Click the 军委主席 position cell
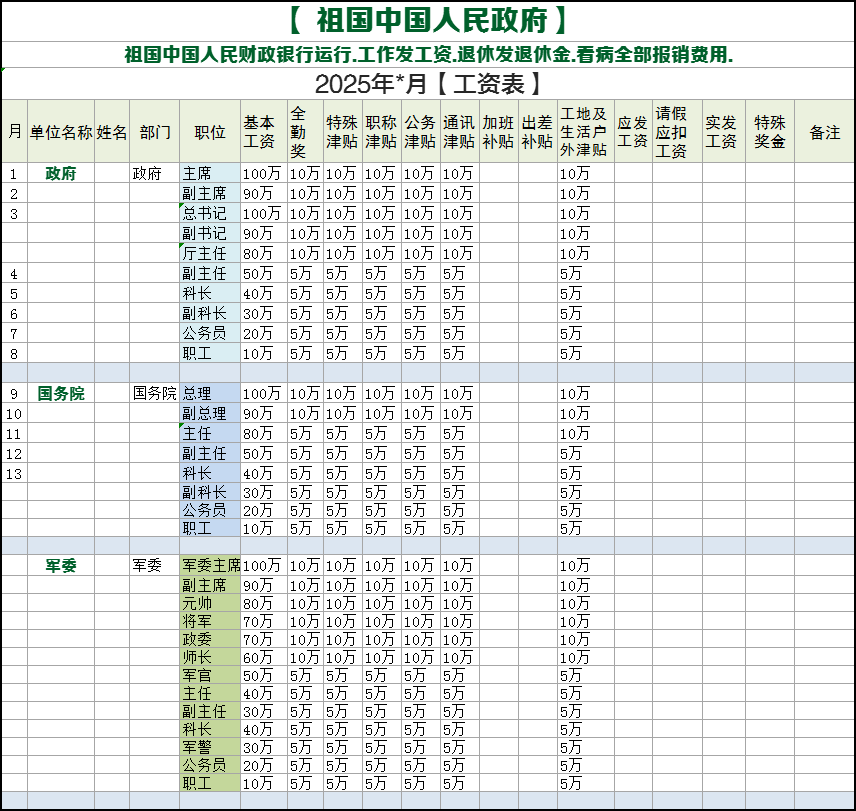This screenshot has height=811, width=856. [x=210, y=565]
